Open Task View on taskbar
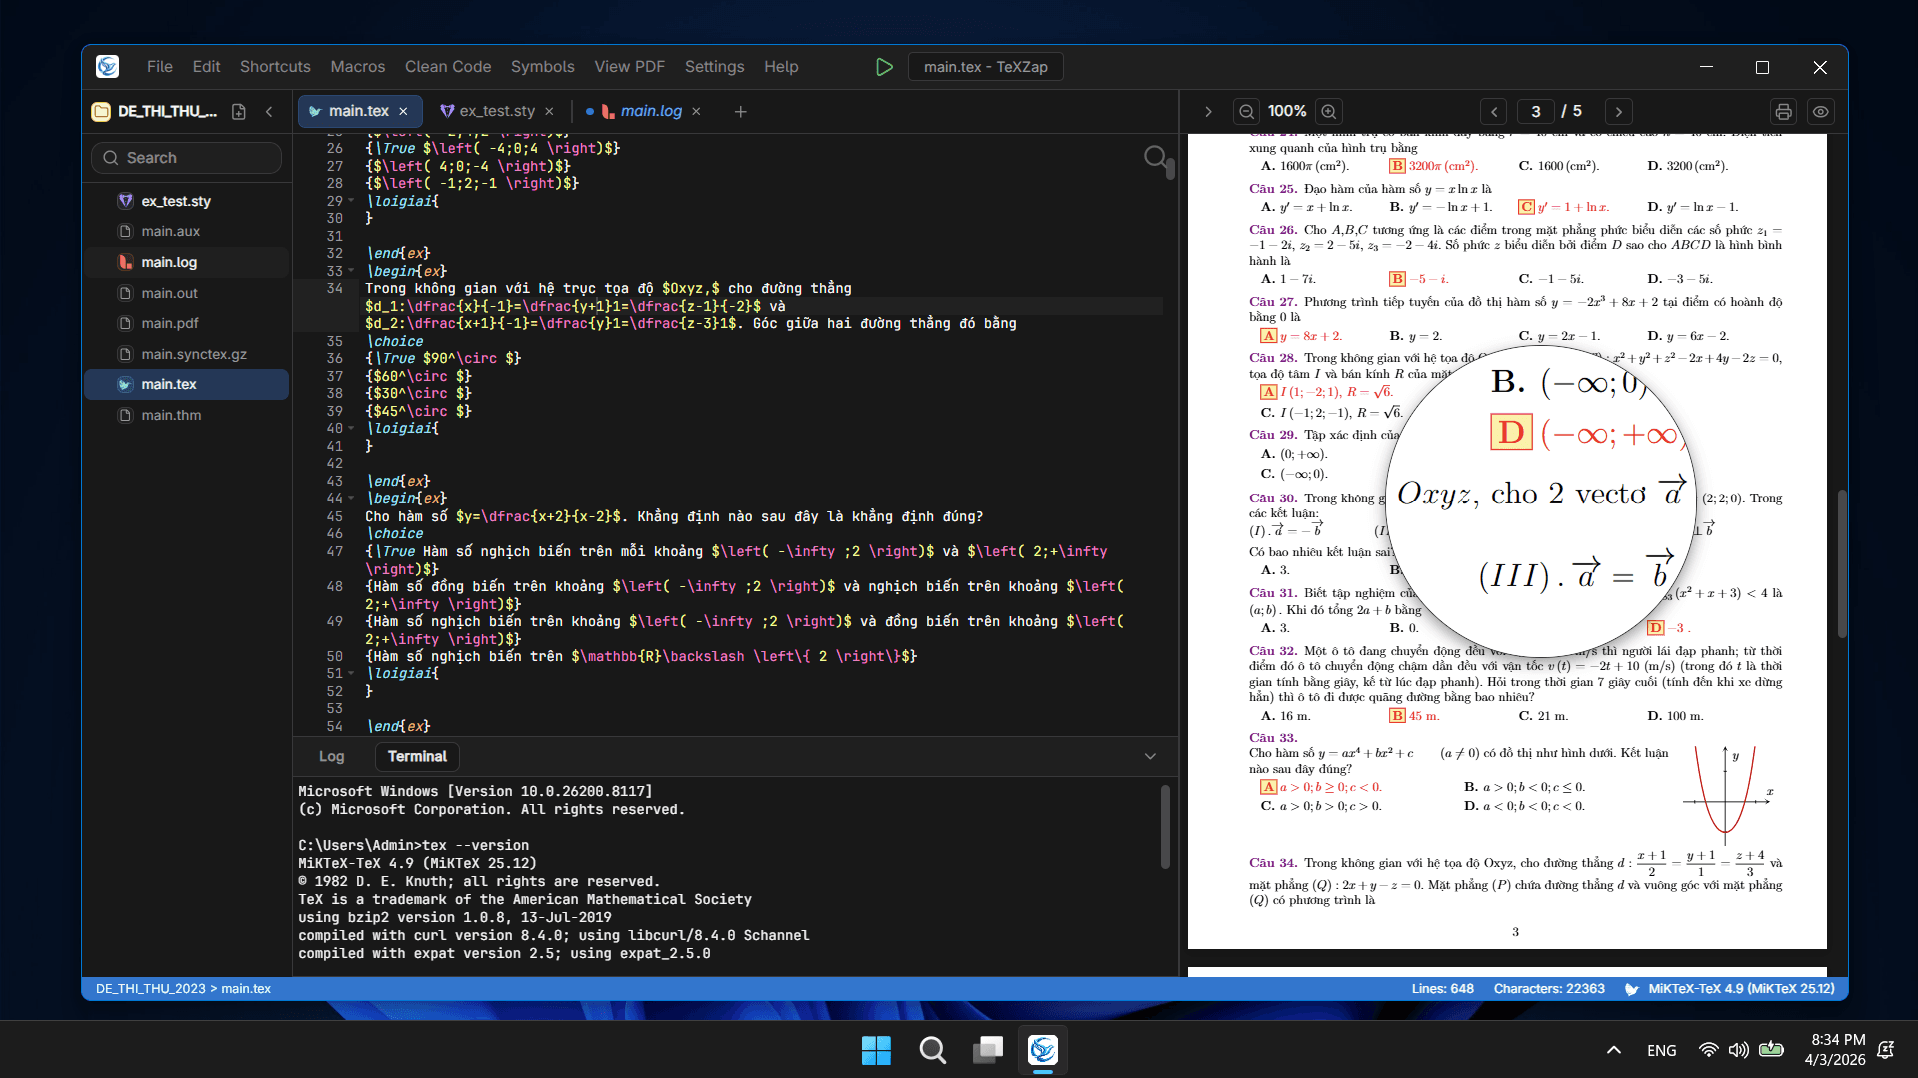The width and height of the screenshot is (1918, 1078). [x=988, y=1050]
